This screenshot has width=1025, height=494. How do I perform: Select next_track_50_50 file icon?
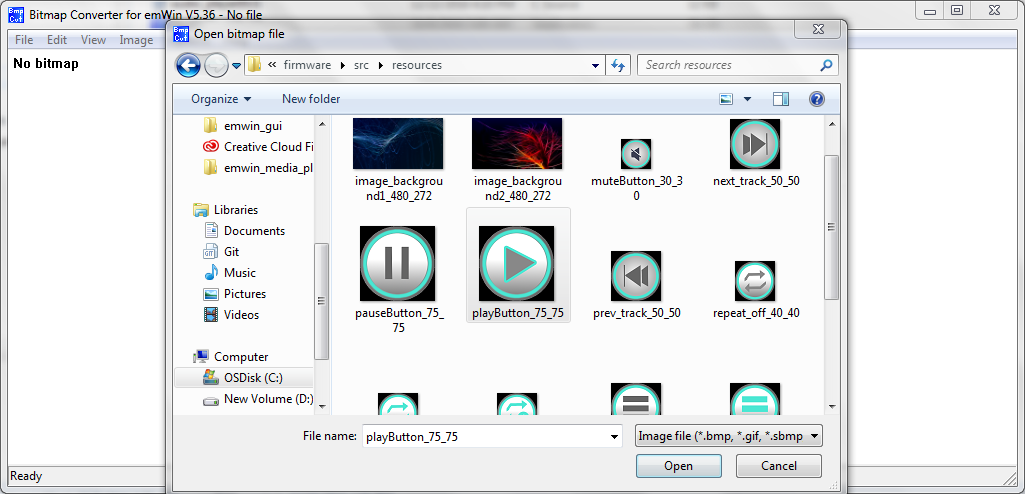pos(755,144)
